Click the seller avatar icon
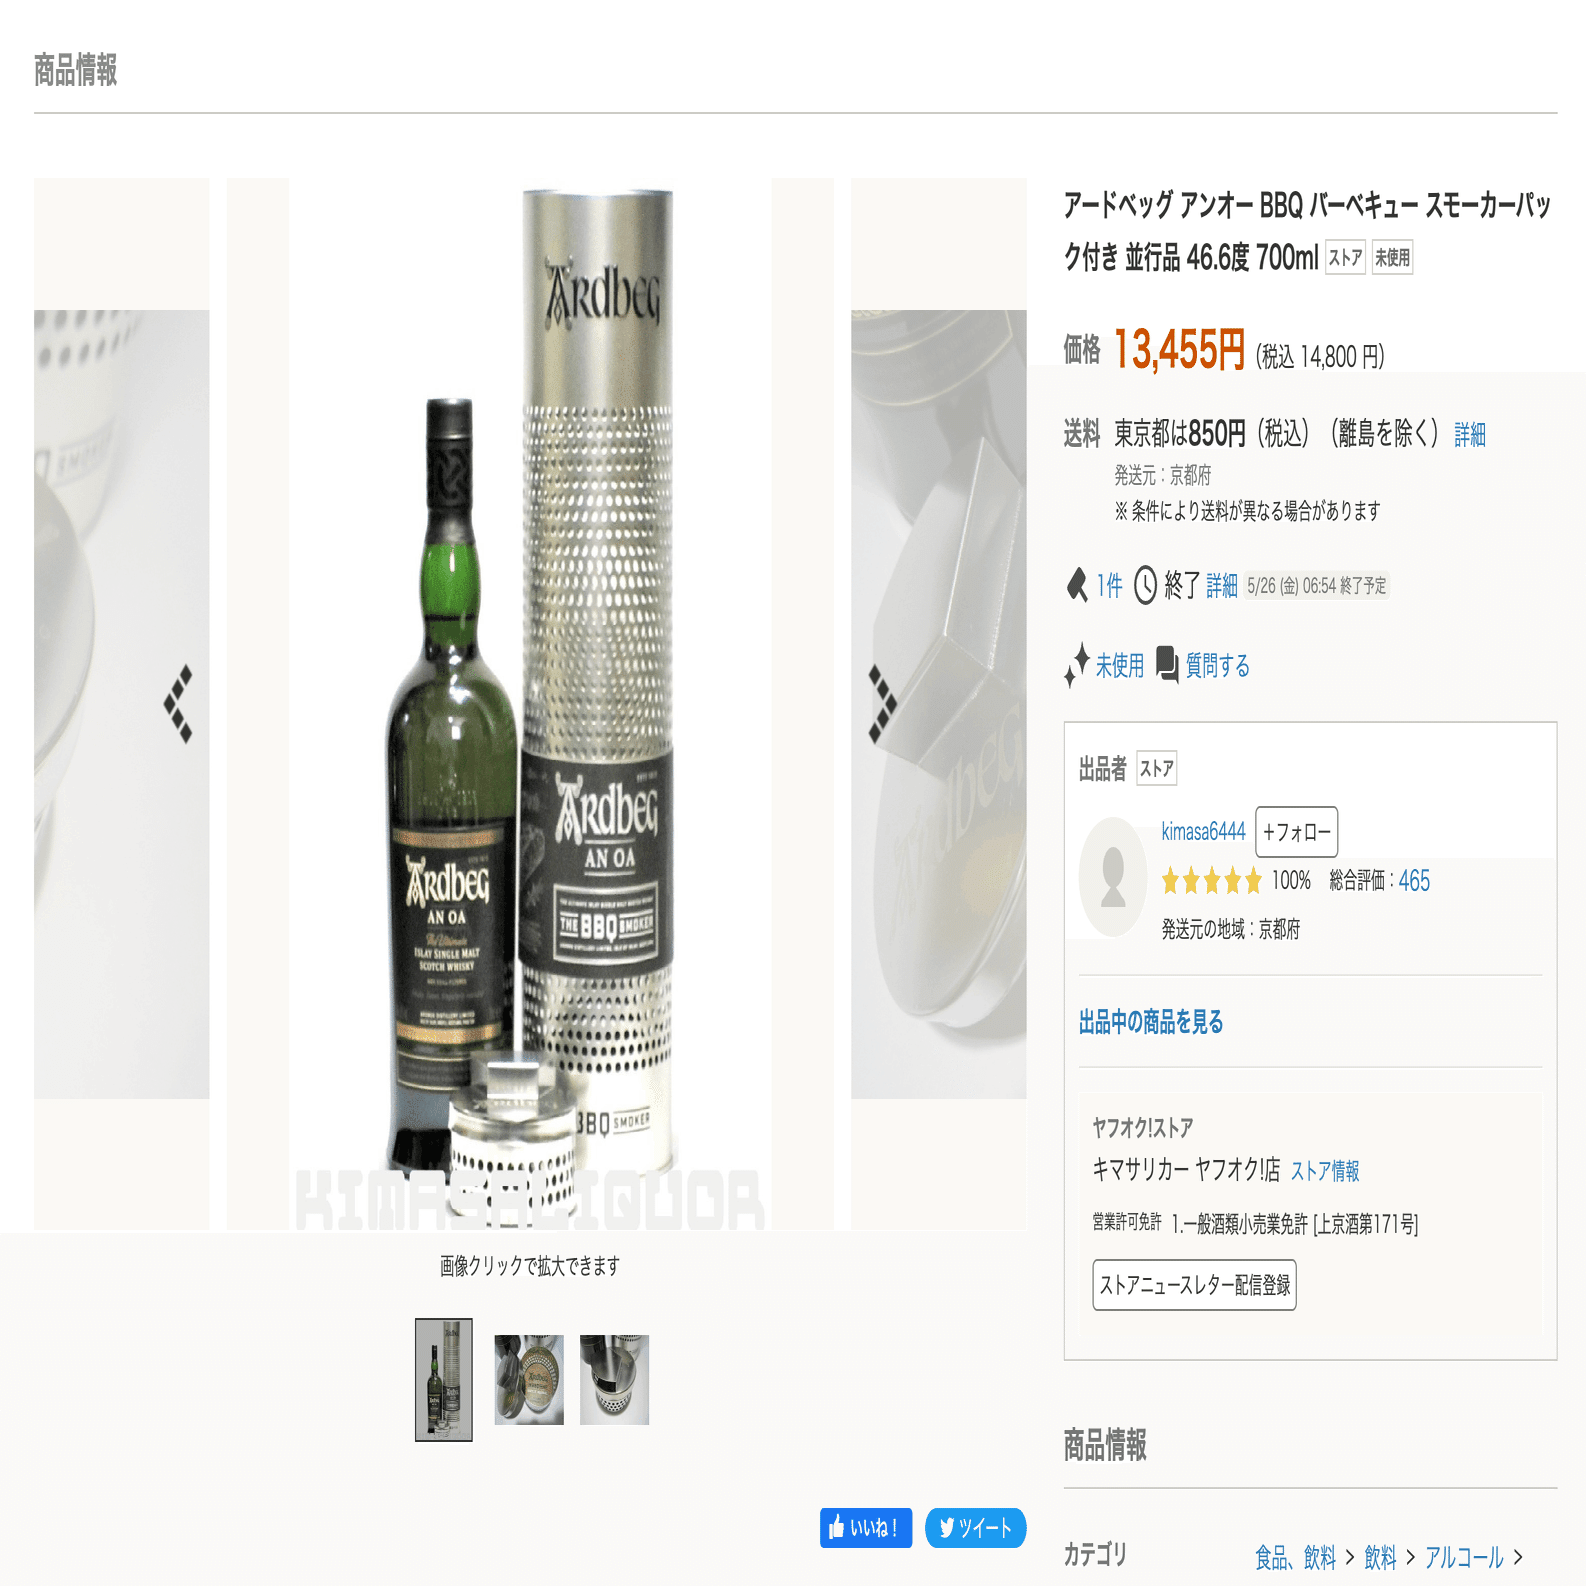The image size is (1586, 1586). (x=1113, y=877)
